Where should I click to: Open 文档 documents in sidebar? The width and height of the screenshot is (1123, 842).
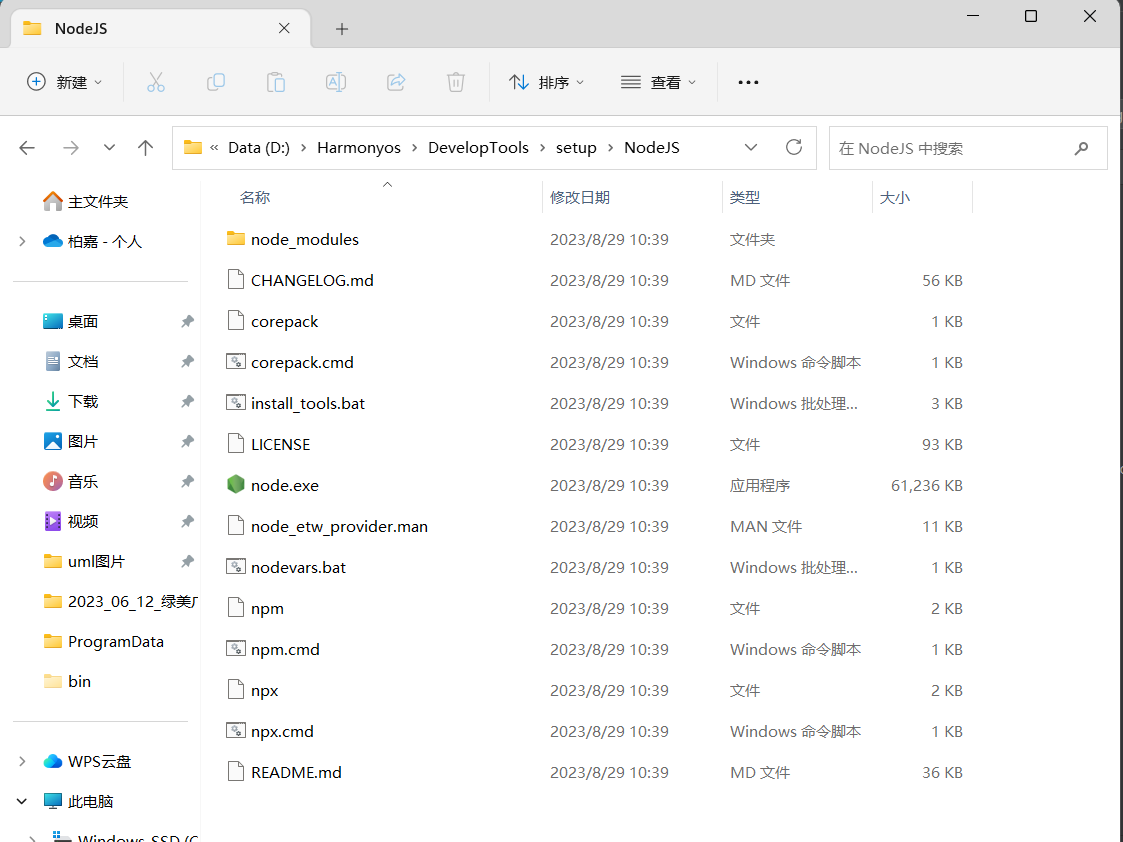click(x=71, y=362)
